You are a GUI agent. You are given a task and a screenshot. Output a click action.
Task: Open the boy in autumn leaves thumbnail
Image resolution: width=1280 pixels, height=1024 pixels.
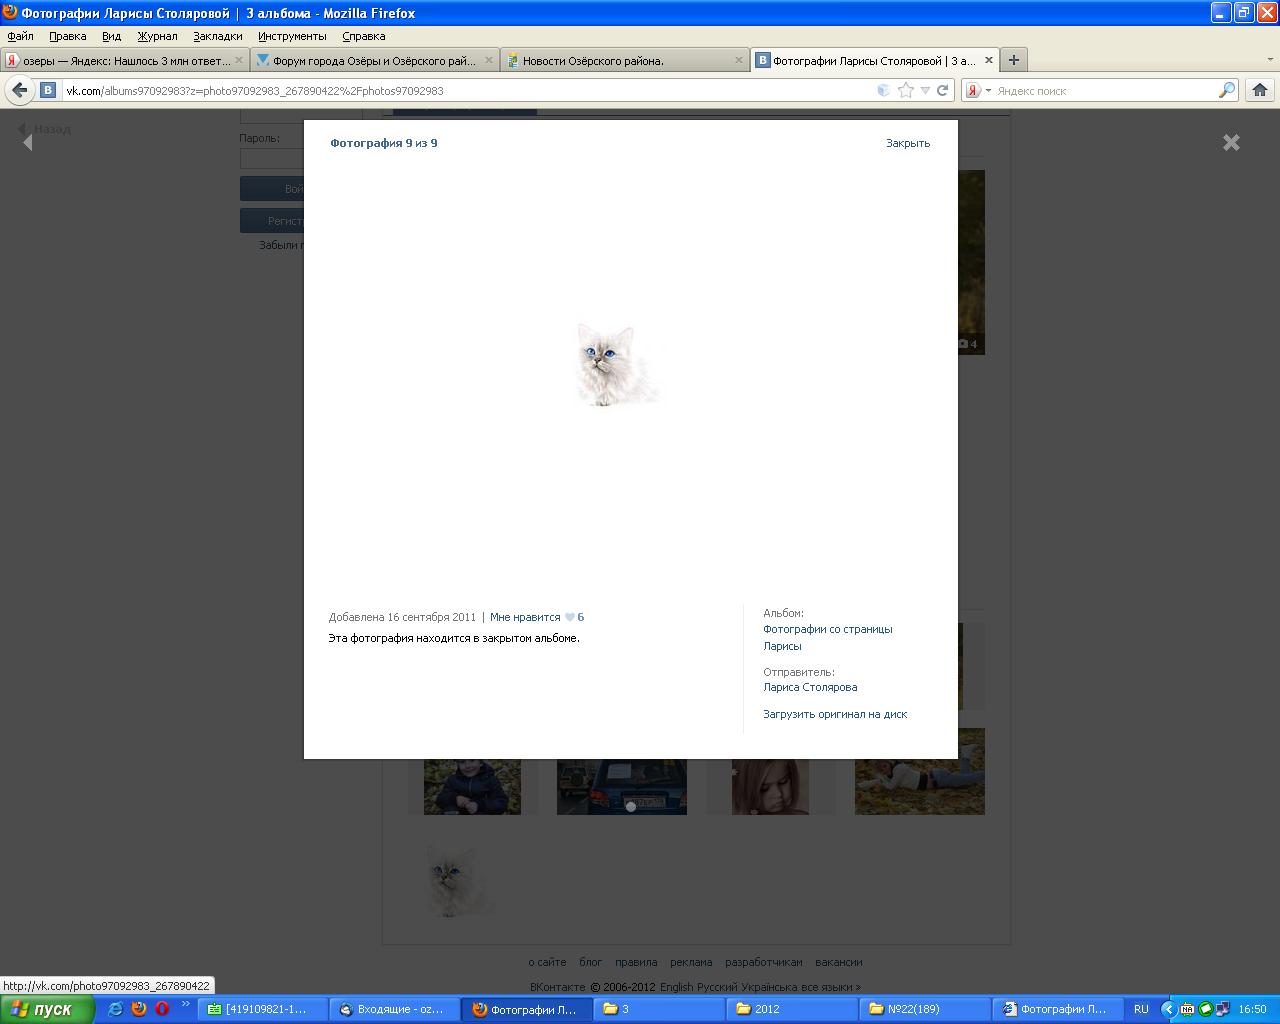(472, 786)
